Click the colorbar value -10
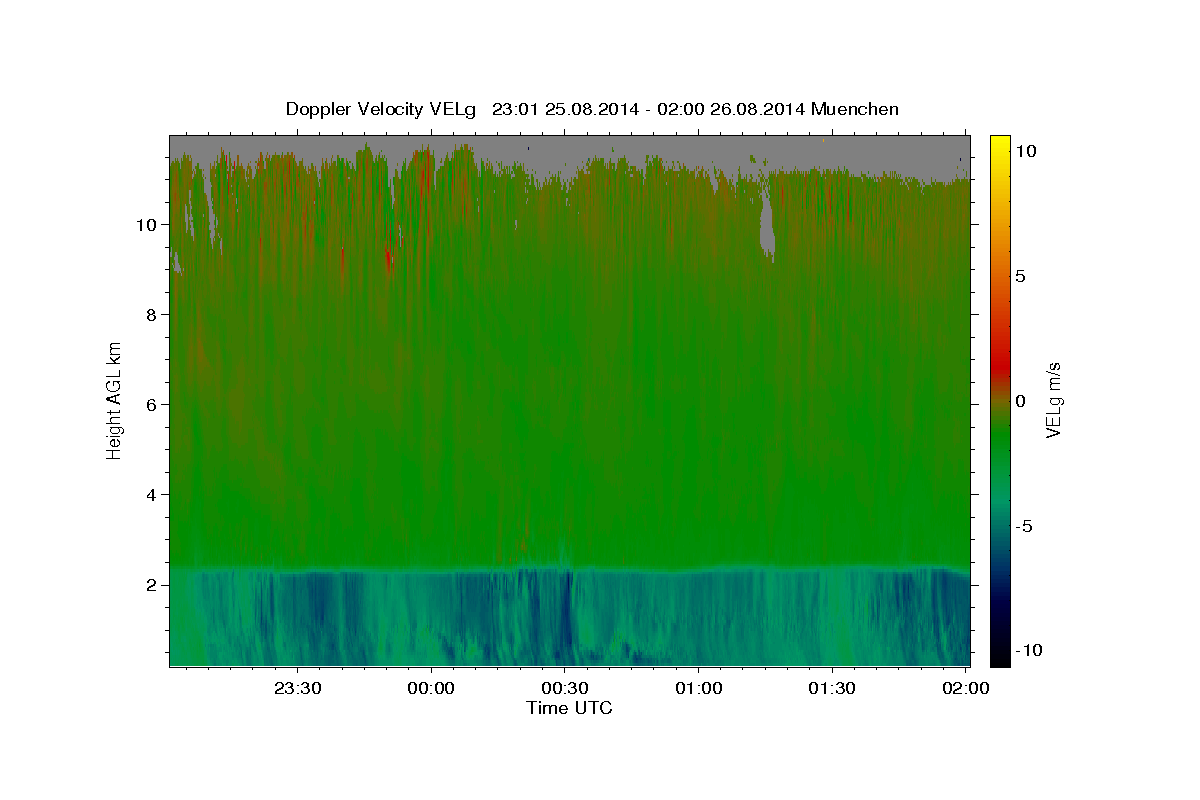 click(1027, 651)
